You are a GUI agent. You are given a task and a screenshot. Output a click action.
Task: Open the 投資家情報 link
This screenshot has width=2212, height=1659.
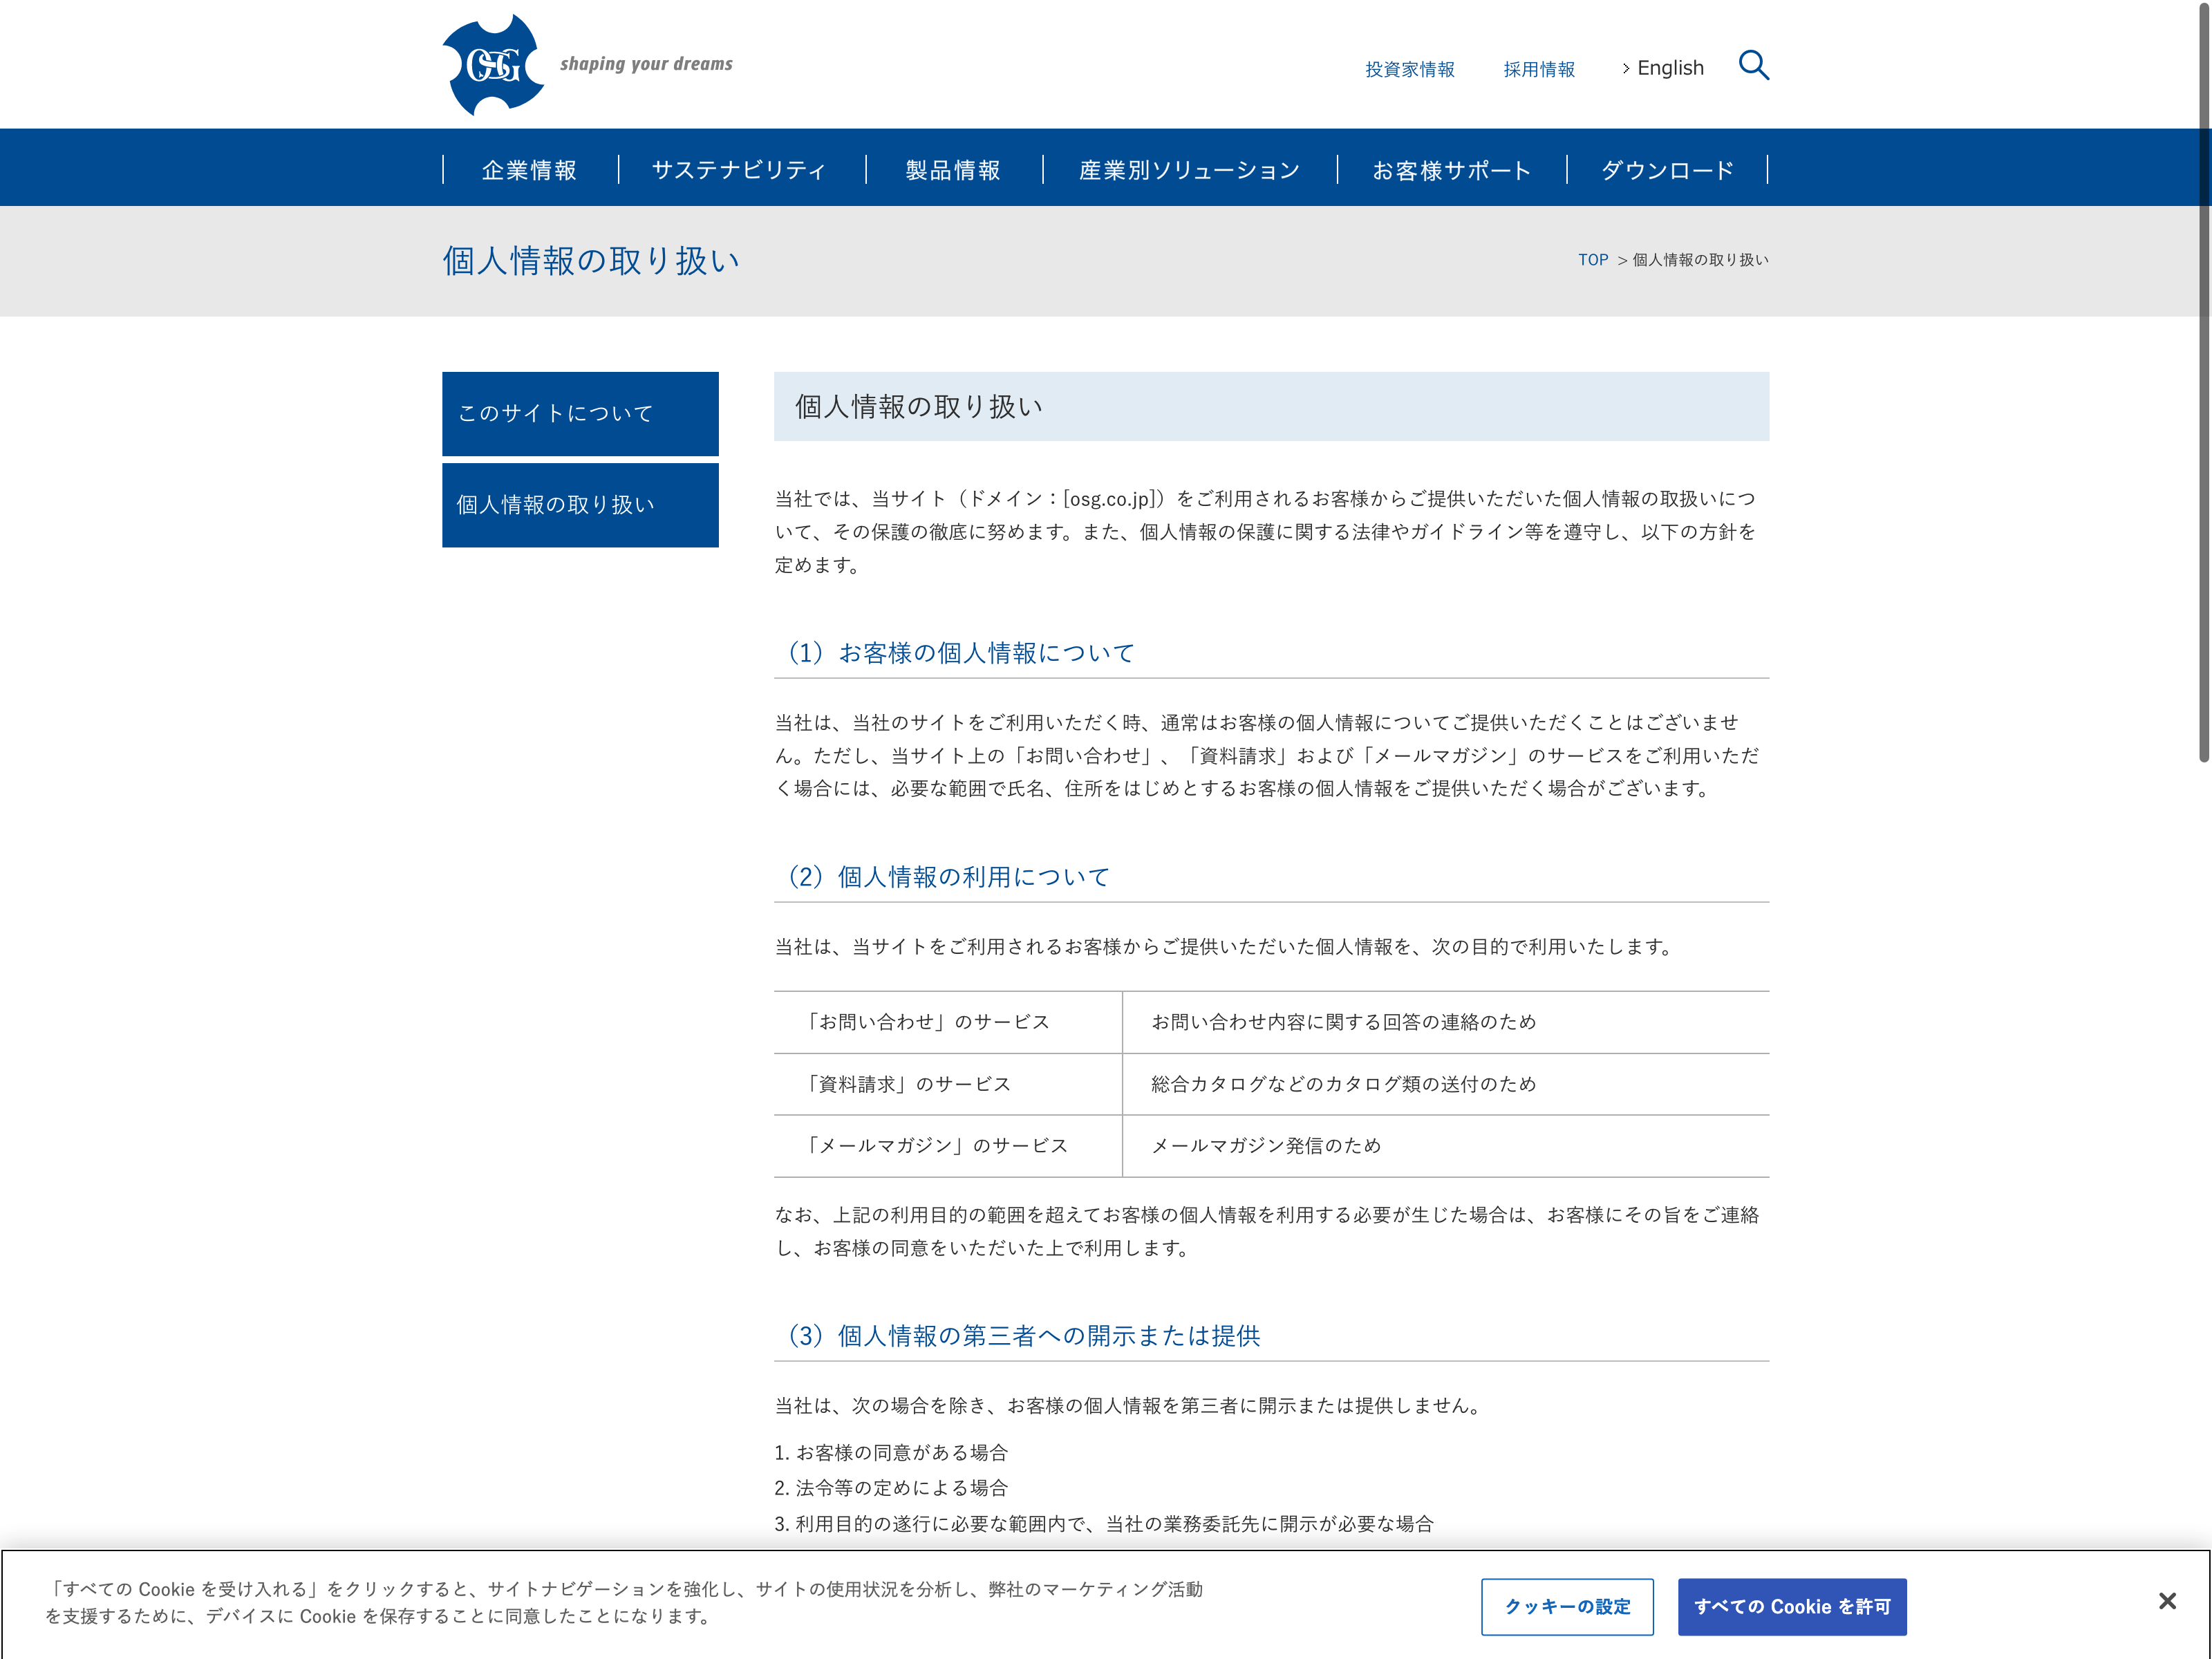[1409, 69]
